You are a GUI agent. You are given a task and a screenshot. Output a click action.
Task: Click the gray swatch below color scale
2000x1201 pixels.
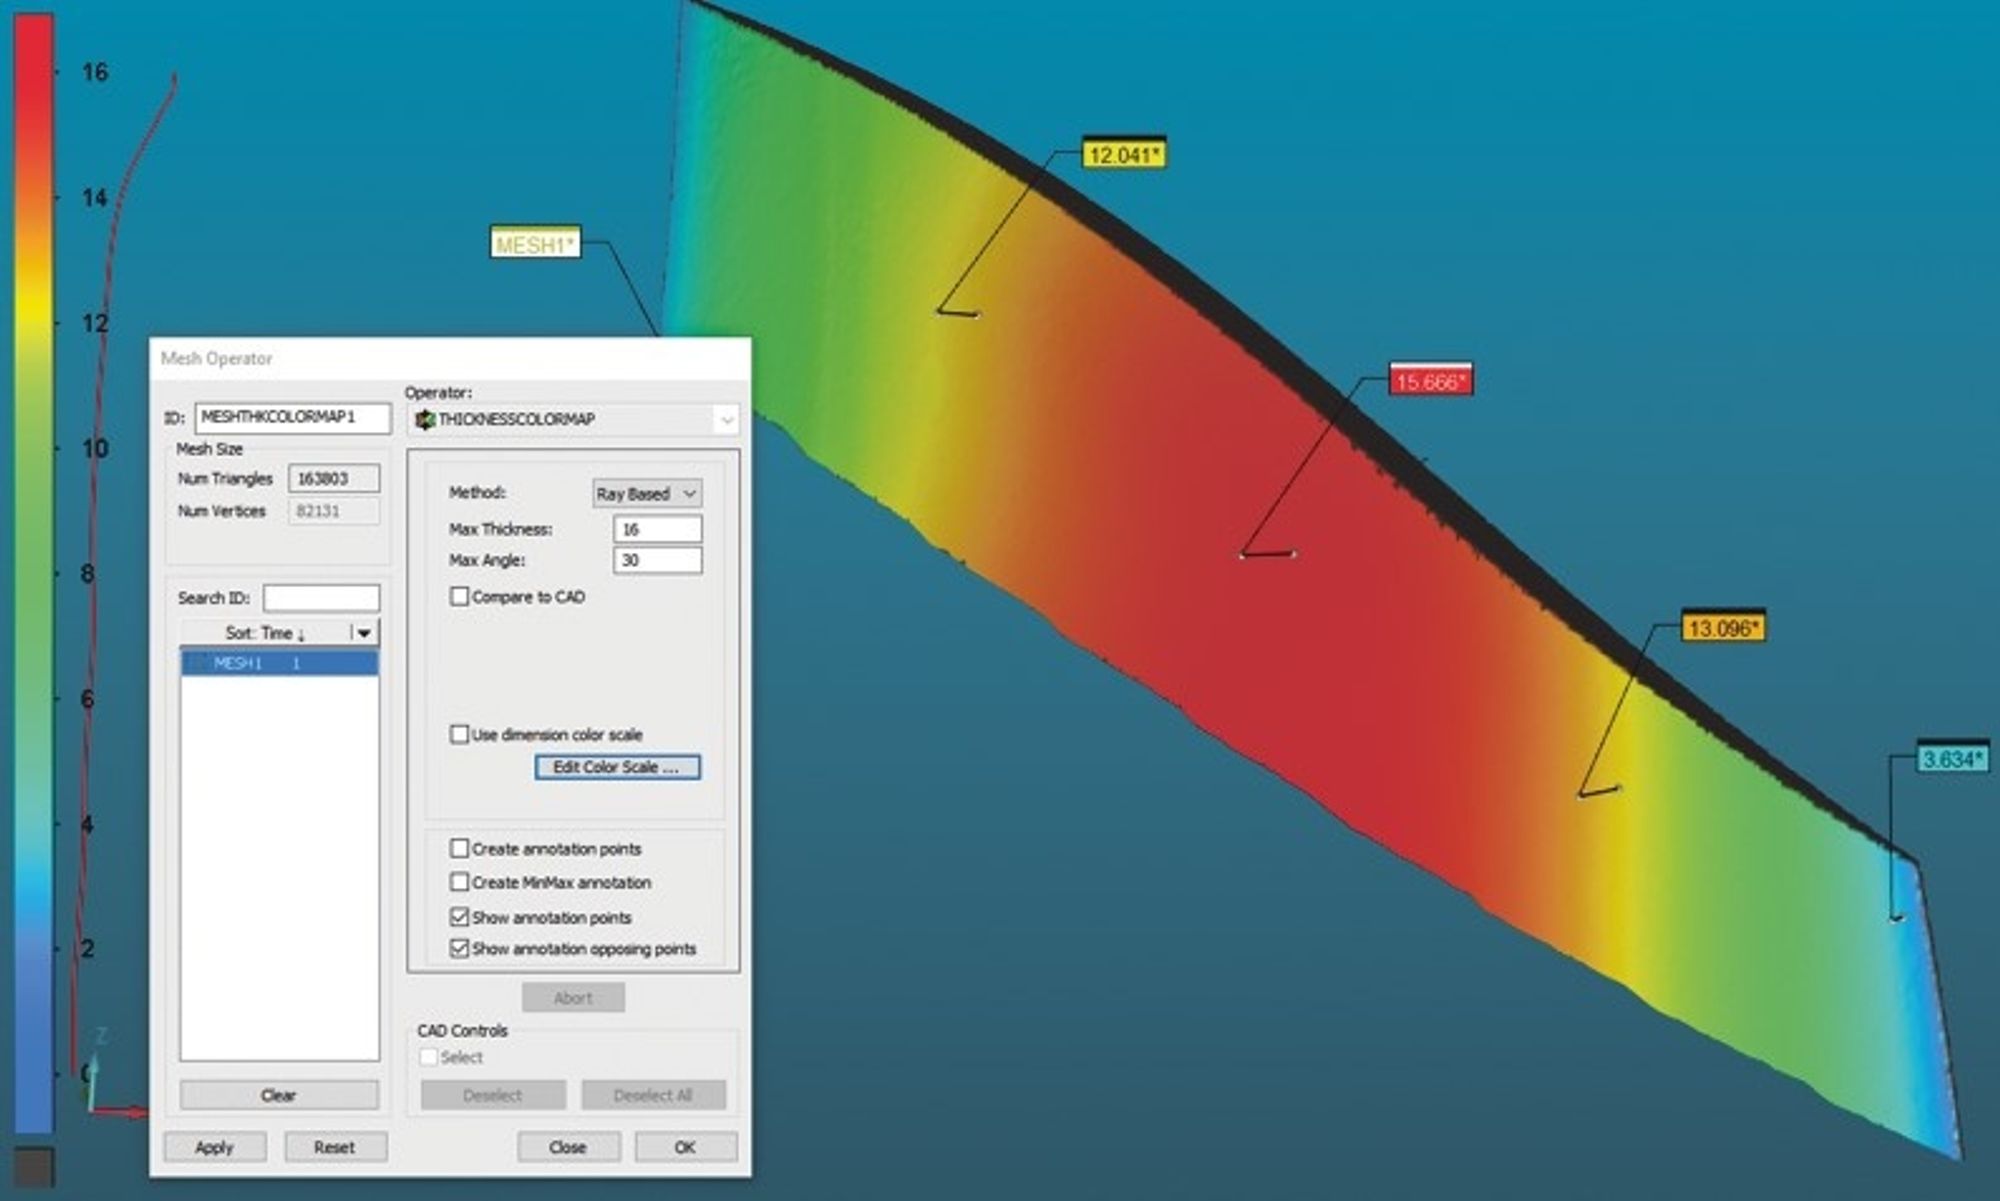point(34,1167)
